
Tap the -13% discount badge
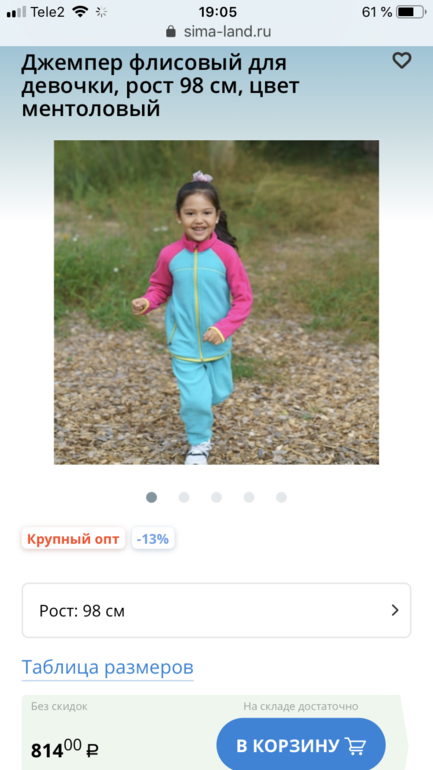153,539
